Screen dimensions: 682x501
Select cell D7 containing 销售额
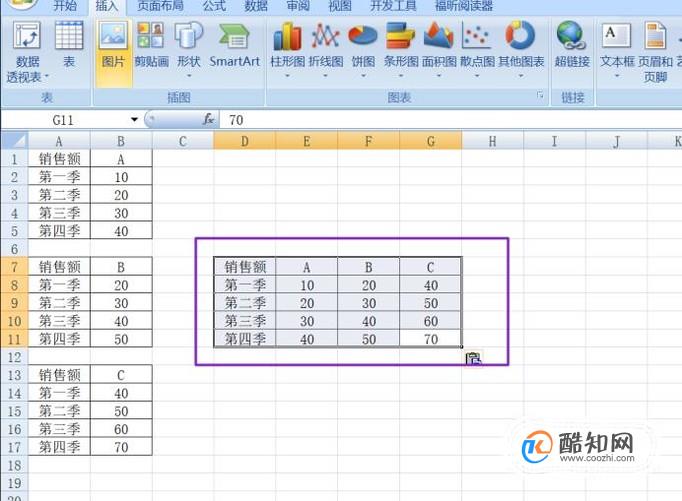pyautogui.click(x=244, y=267)
